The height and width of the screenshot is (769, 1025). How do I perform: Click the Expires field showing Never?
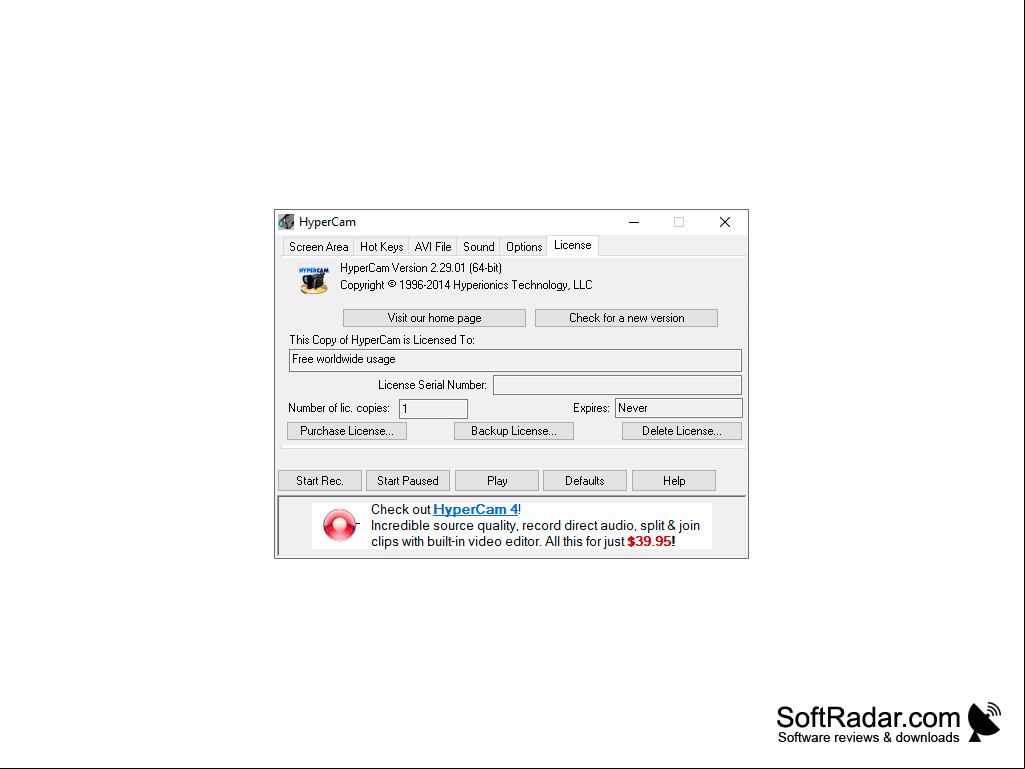coord(679,408)
